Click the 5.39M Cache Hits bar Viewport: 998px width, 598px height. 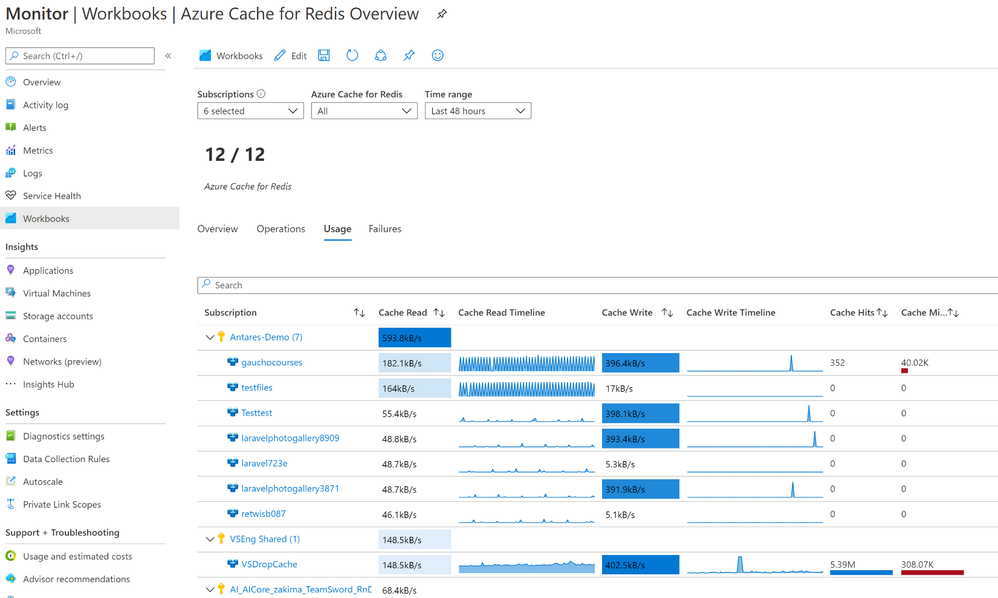[x=861, y=572]
